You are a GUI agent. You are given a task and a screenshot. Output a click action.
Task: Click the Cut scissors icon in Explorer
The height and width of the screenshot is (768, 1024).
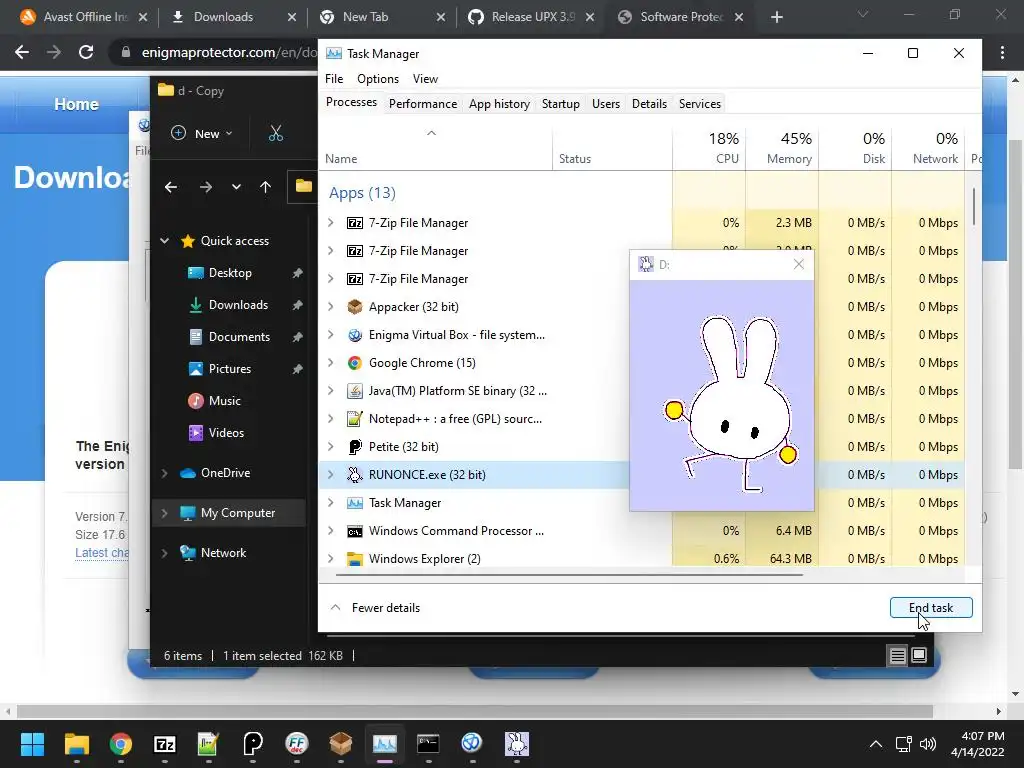click(x=276, y=134)
